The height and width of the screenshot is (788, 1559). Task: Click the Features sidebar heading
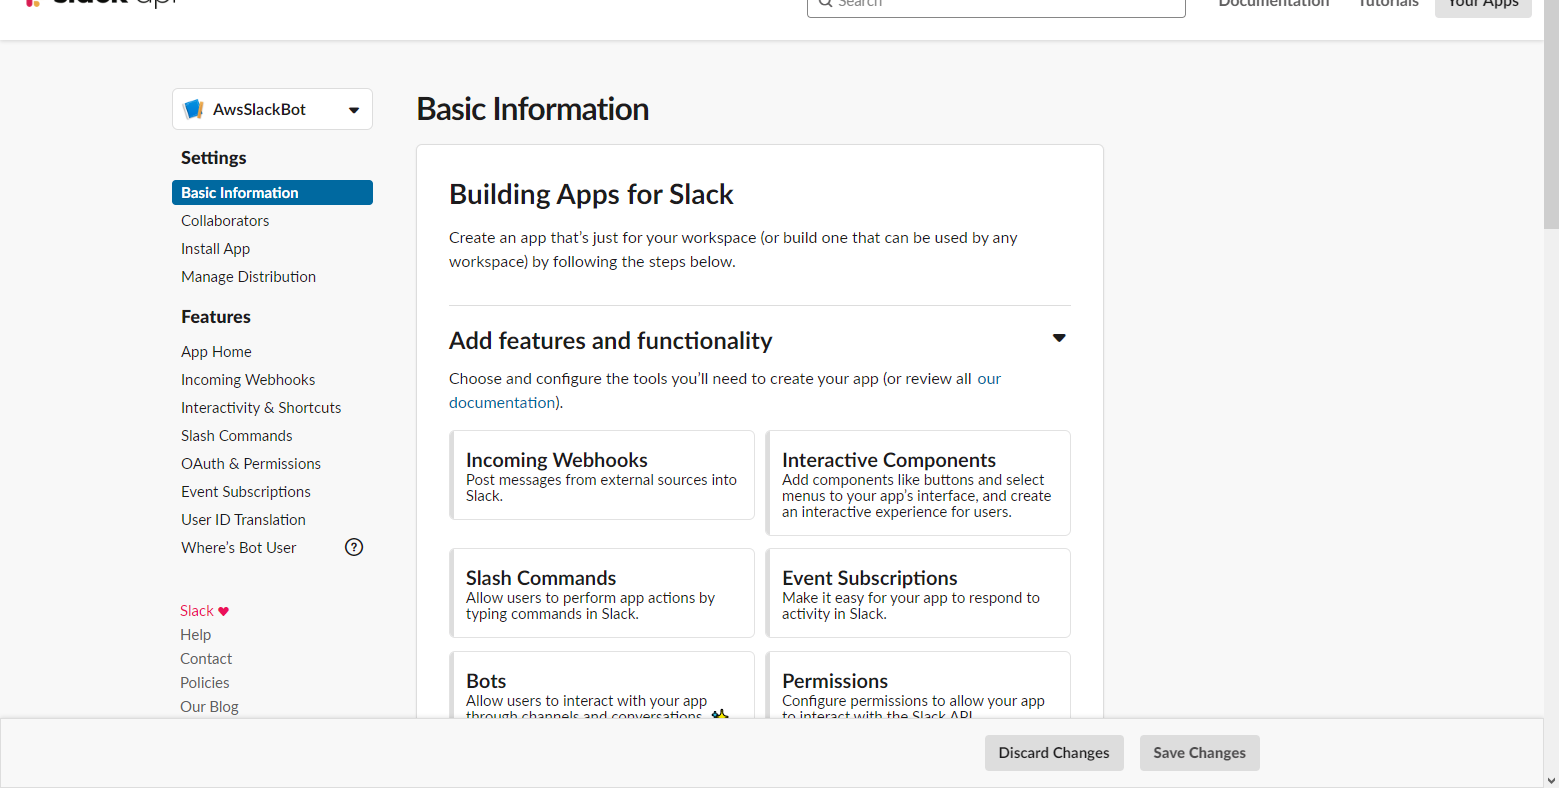coord(216,317)
